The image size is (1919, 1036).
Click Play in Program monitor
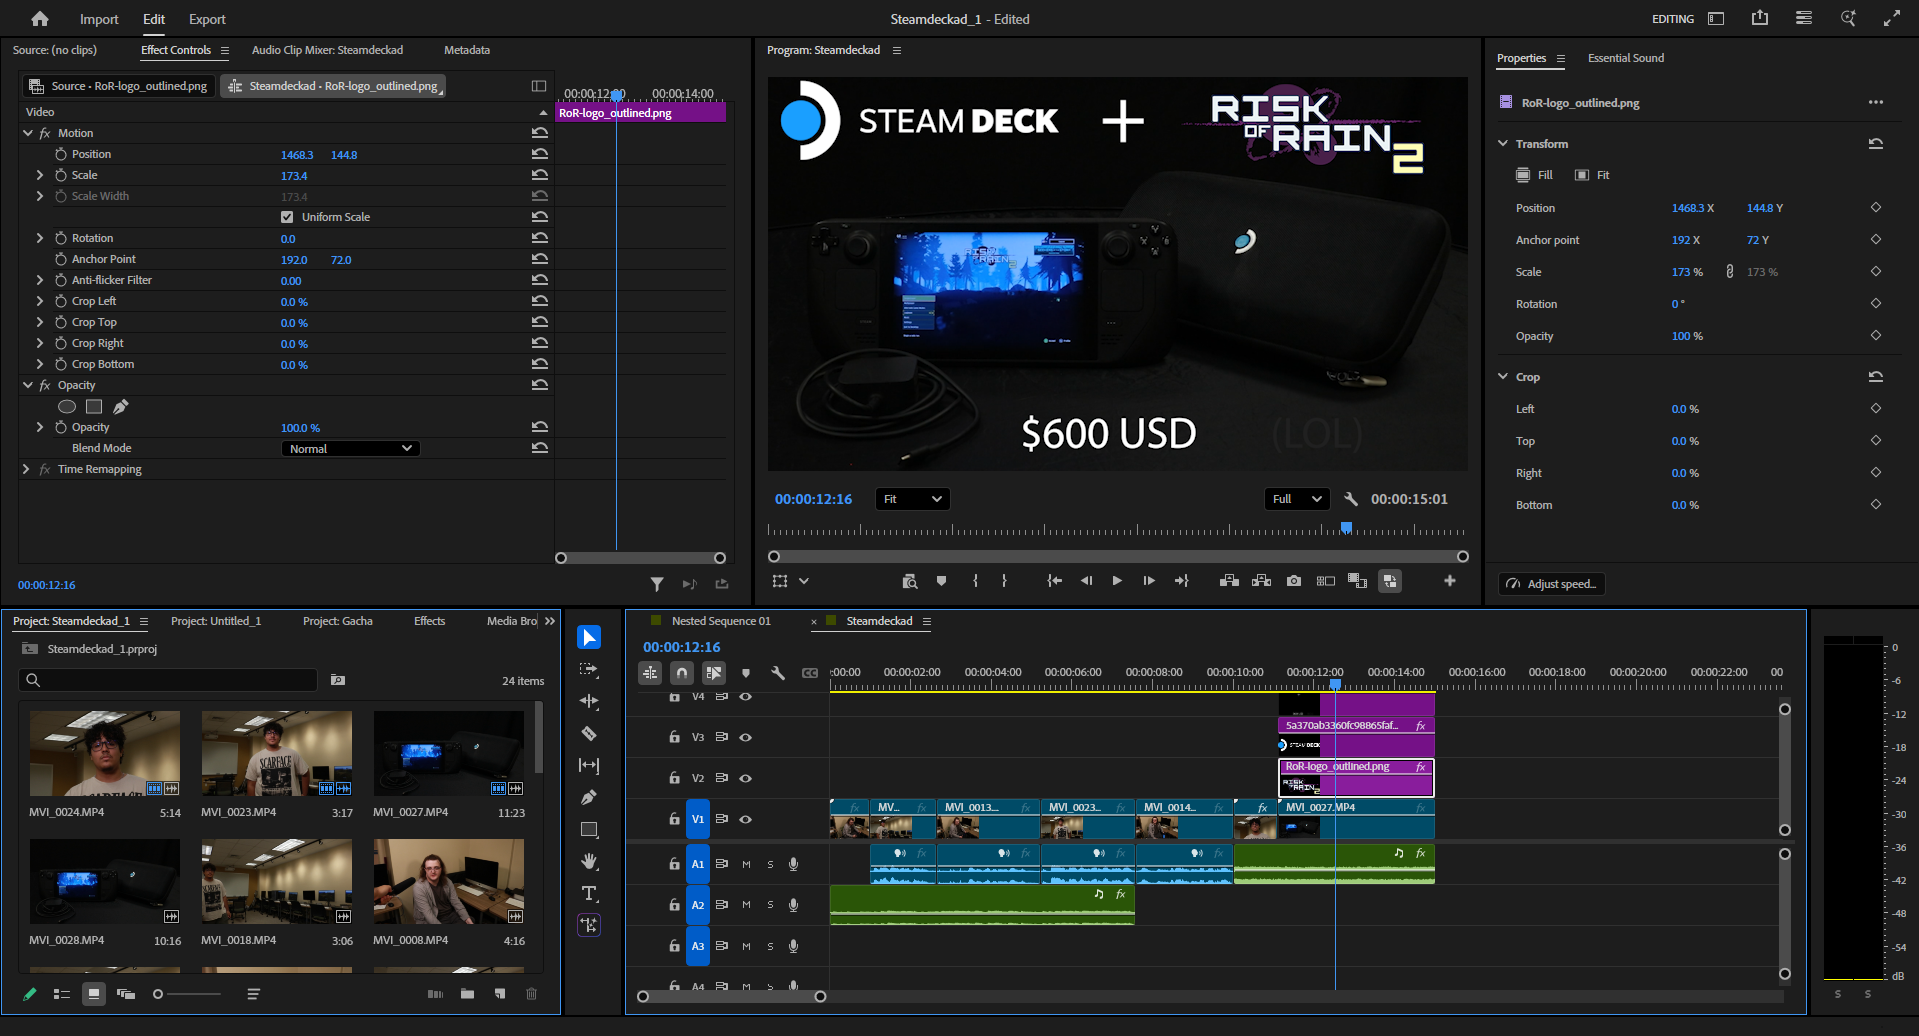coord(1117,581)
